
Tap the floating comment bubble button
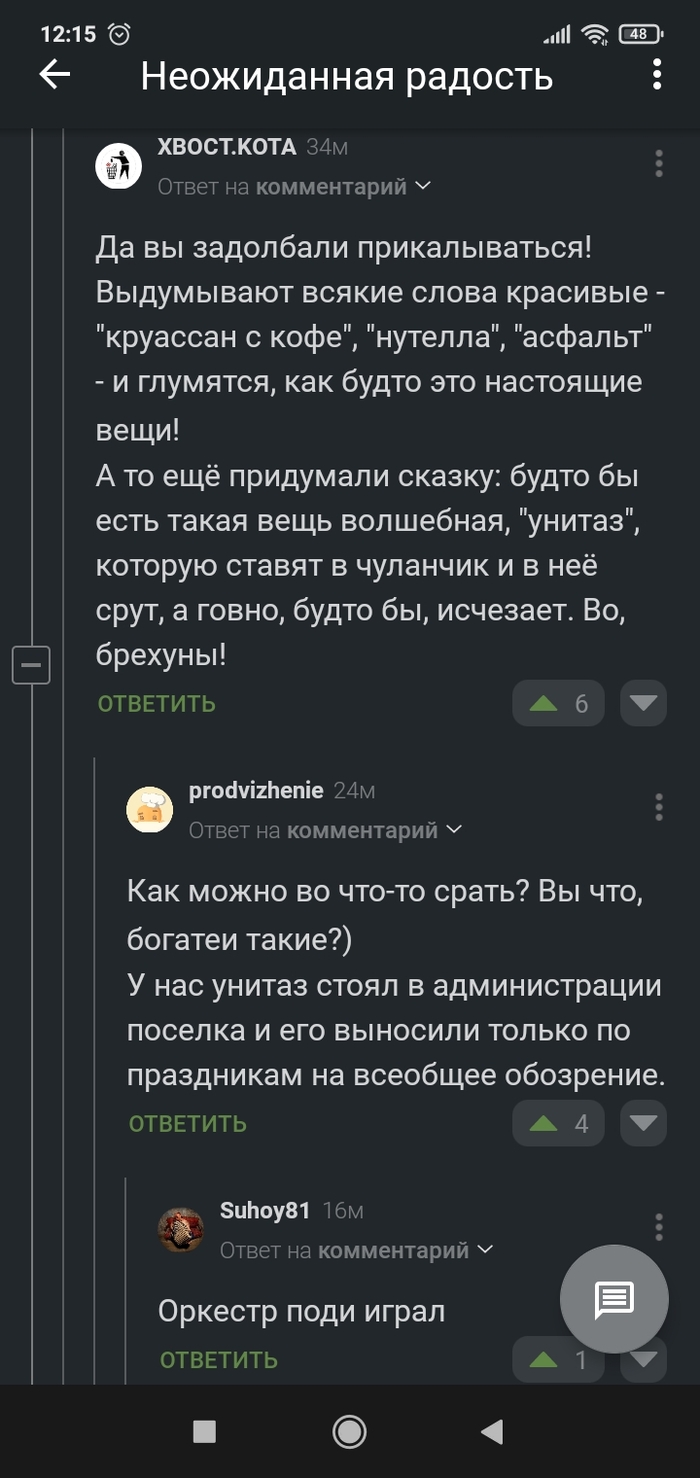pos(614,1299)
